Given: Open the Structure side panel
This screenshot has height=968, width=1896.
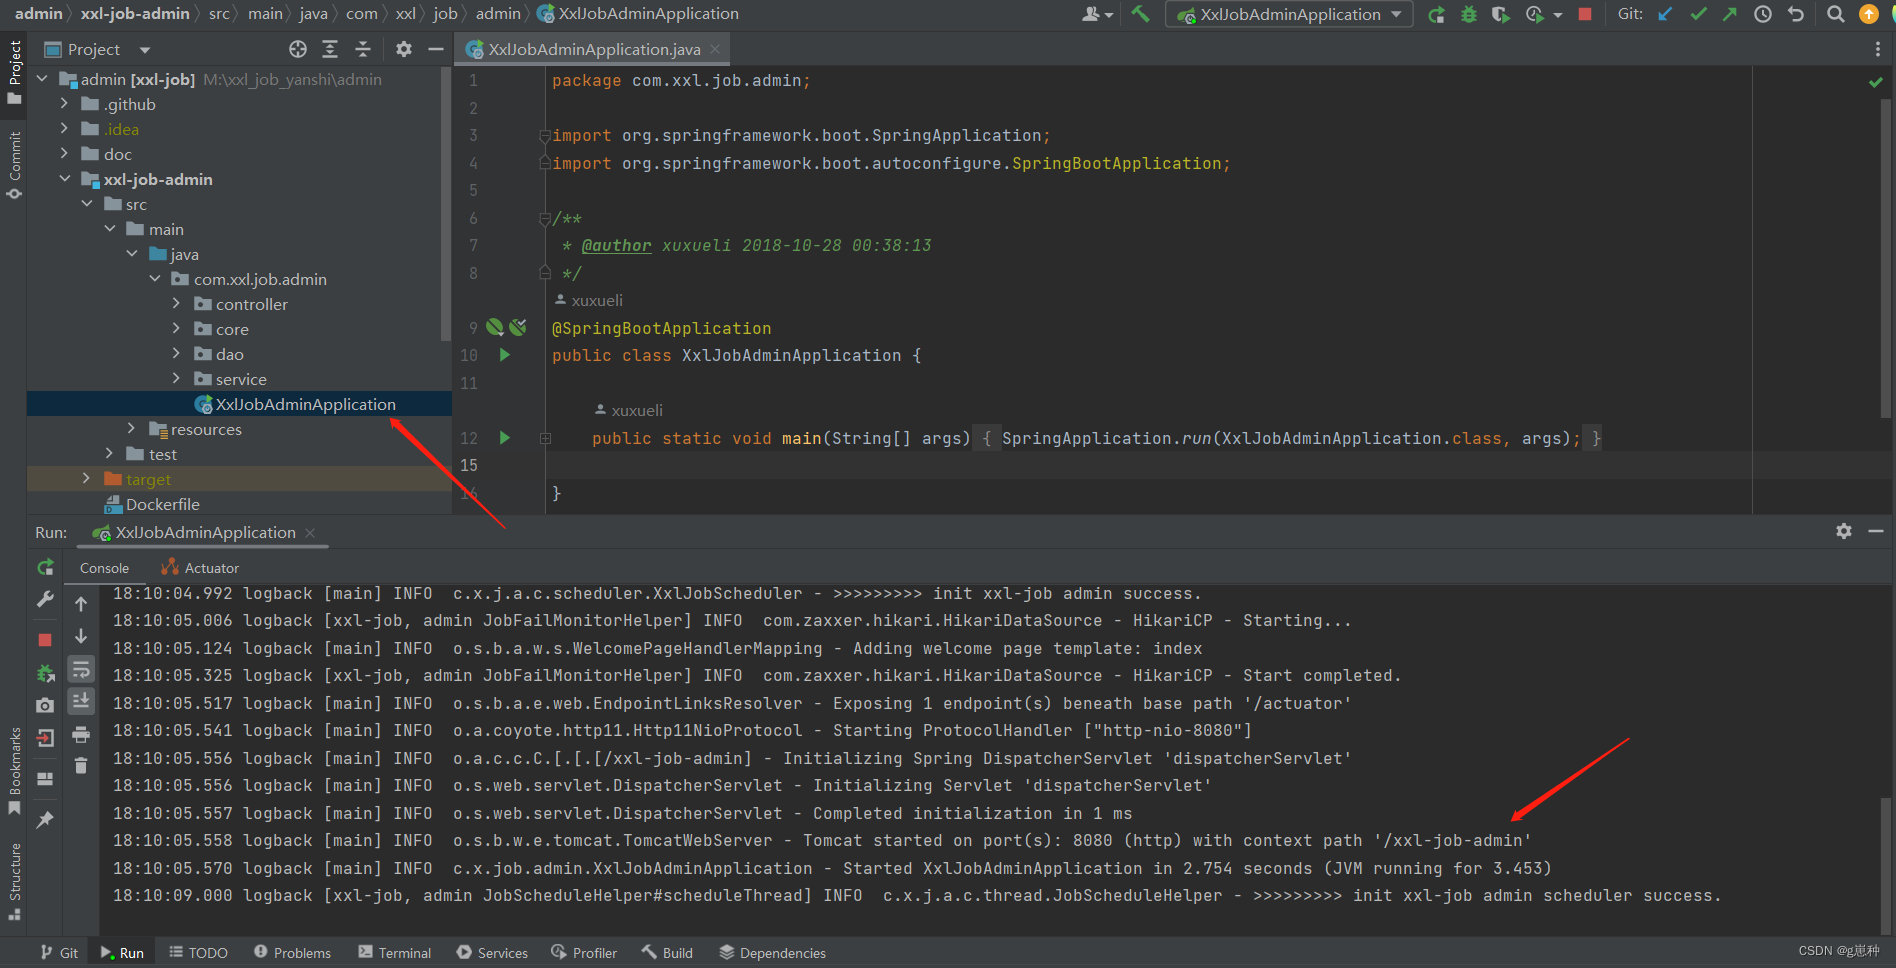Looking at the screenshot, I should [x=14, y=881].
